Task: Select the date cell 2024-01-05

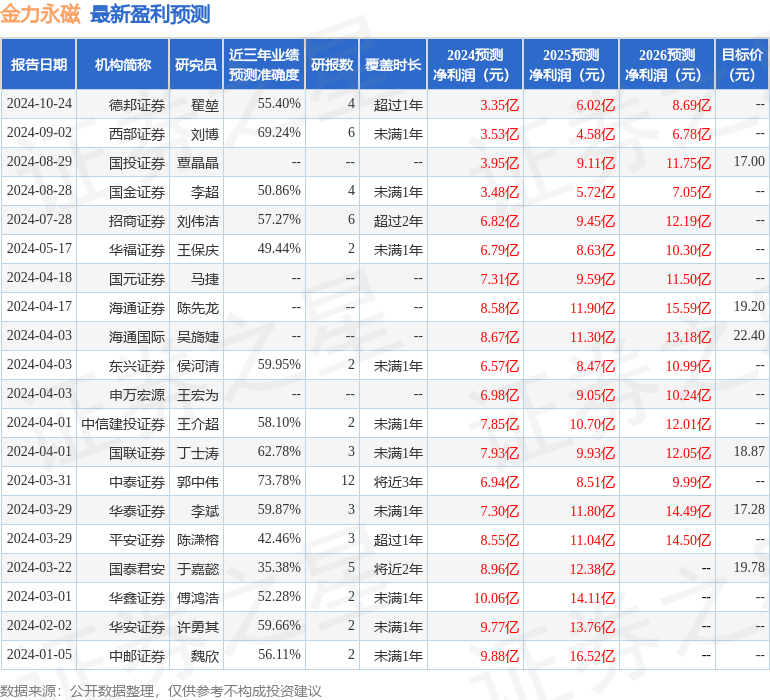Action: (39, 654)
